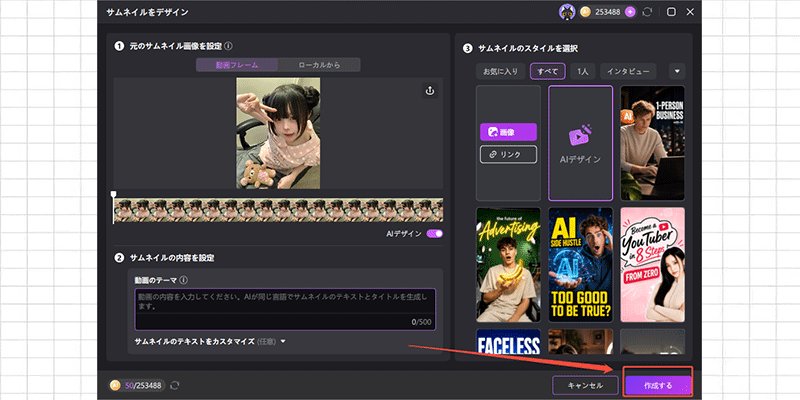Select the すべて style filter
This screenshot has width=800, height=400.
click(547, 71)
